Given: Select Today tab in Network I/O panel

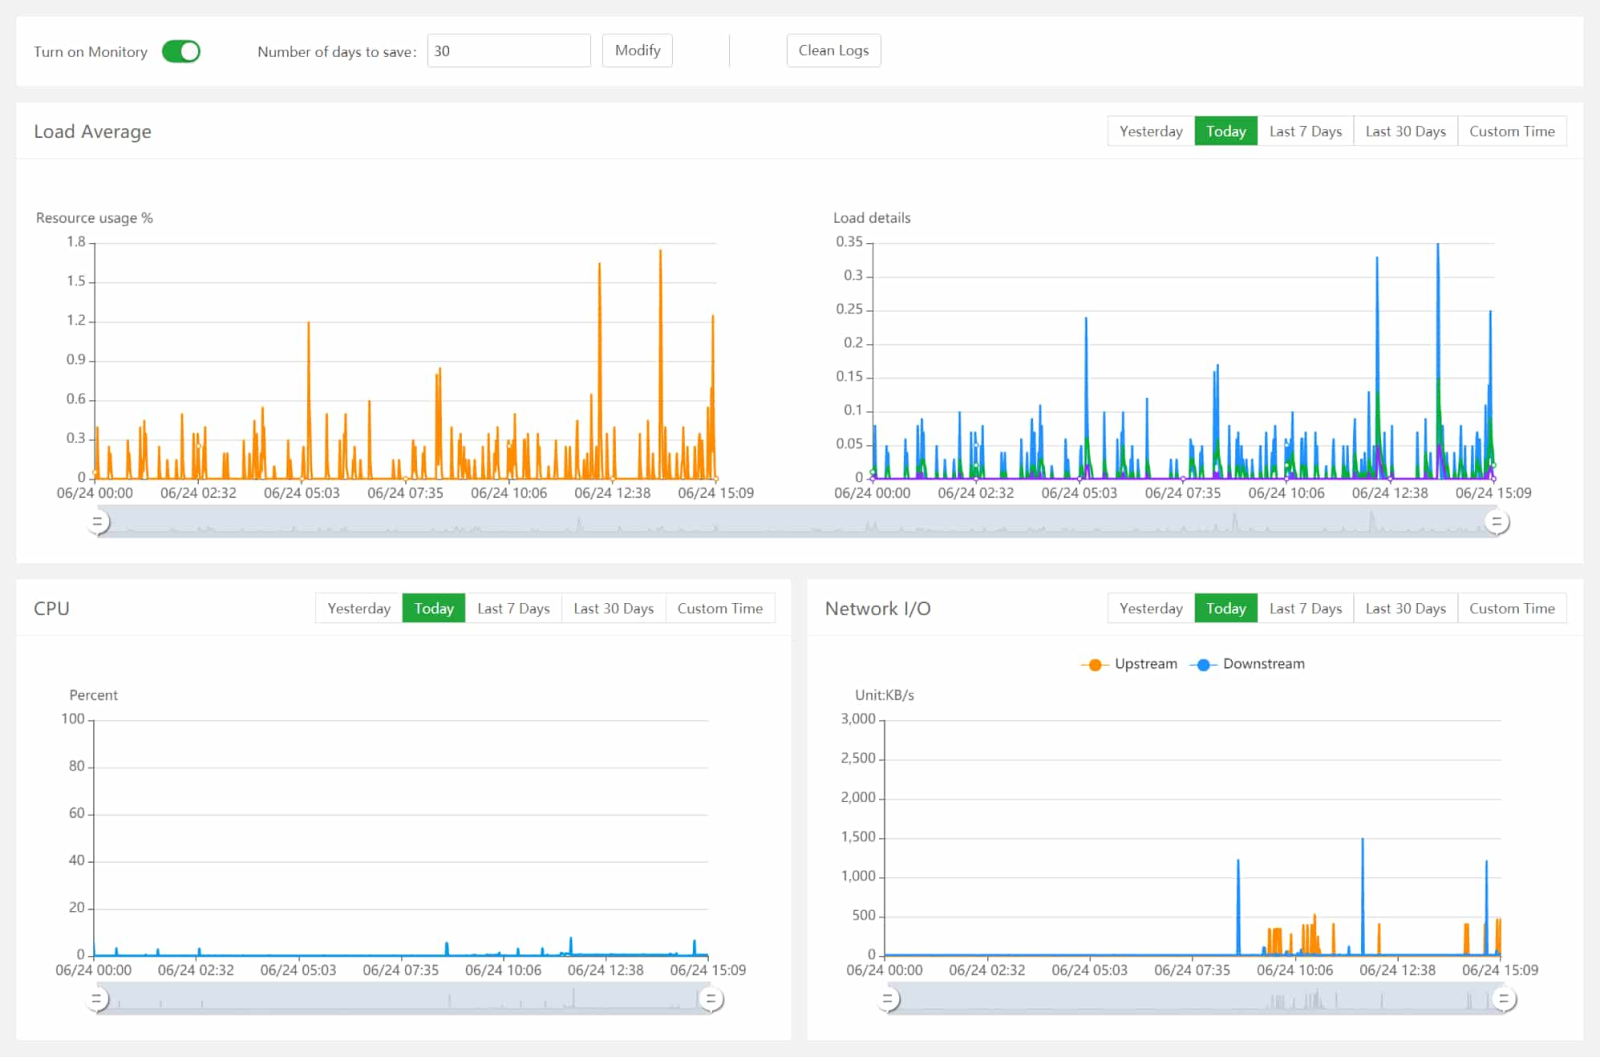Looking at the screenshot, I should [1225, 608].
